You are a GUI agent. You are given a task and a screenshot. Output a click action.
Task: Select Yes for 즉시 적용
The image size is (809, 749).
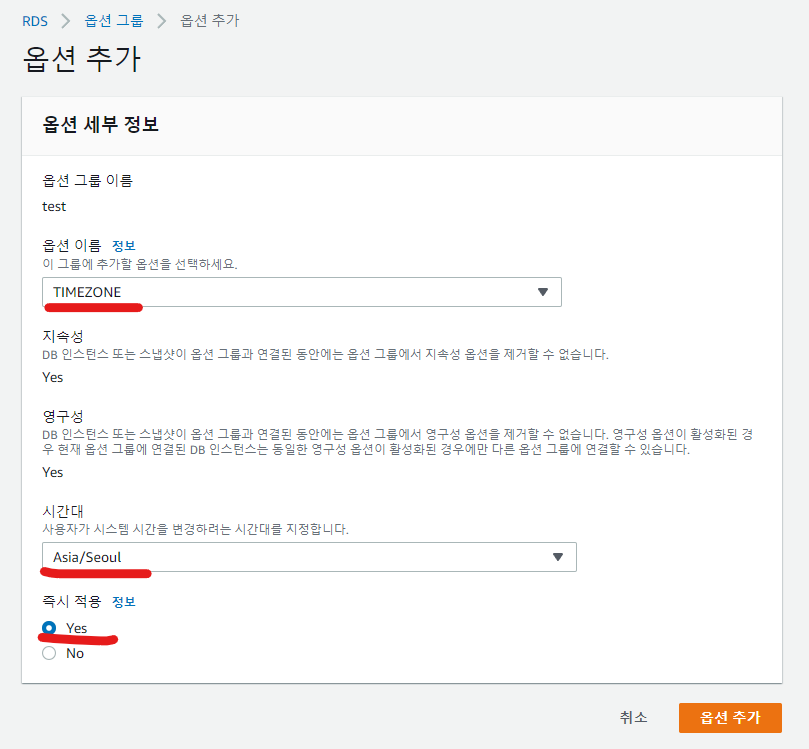pos(49,628)
